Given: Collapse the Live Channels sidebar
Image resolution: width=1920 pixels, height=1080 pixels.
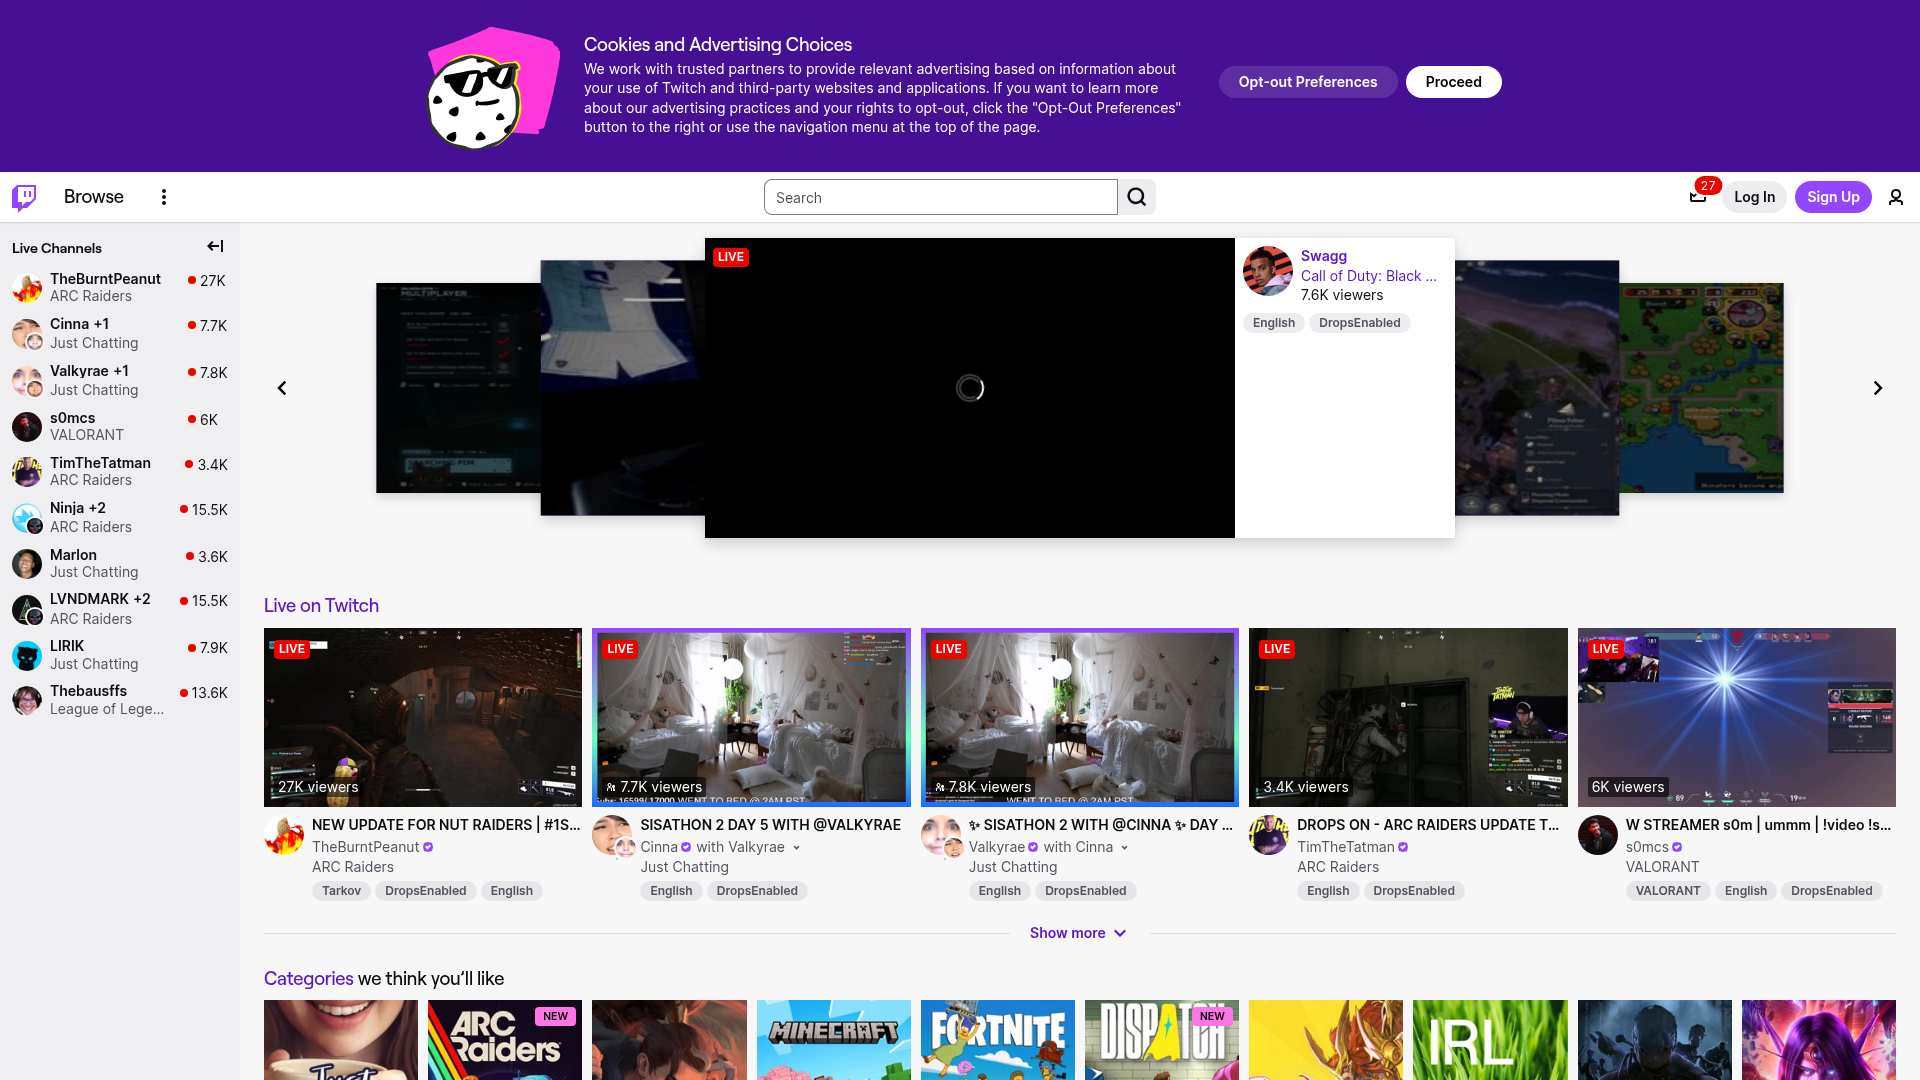Looking at the screenshot, I should click(214, 246).
